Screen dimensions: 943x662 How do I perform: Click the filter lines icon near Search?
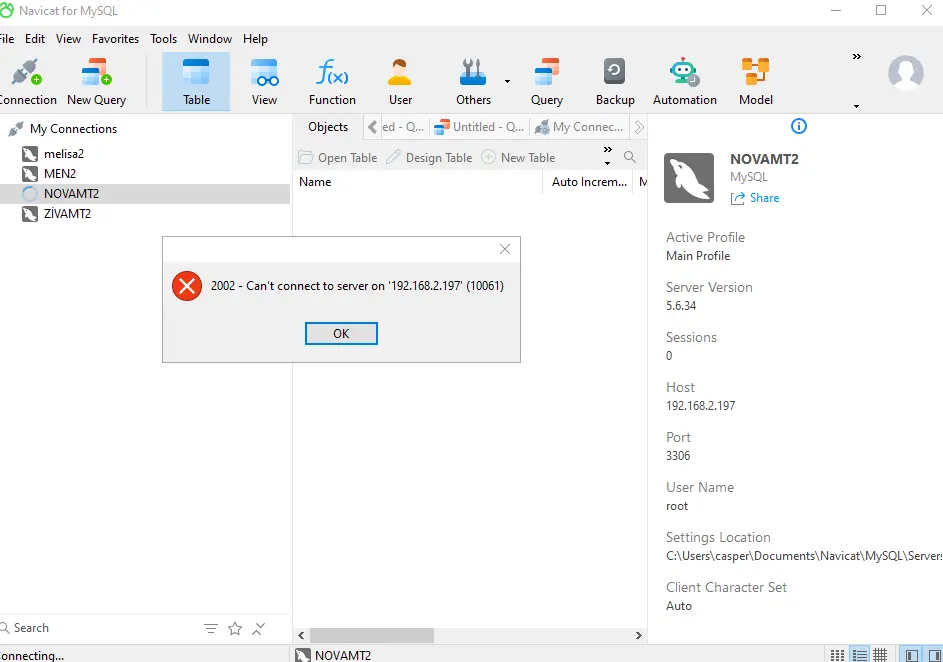coord(210,628)
